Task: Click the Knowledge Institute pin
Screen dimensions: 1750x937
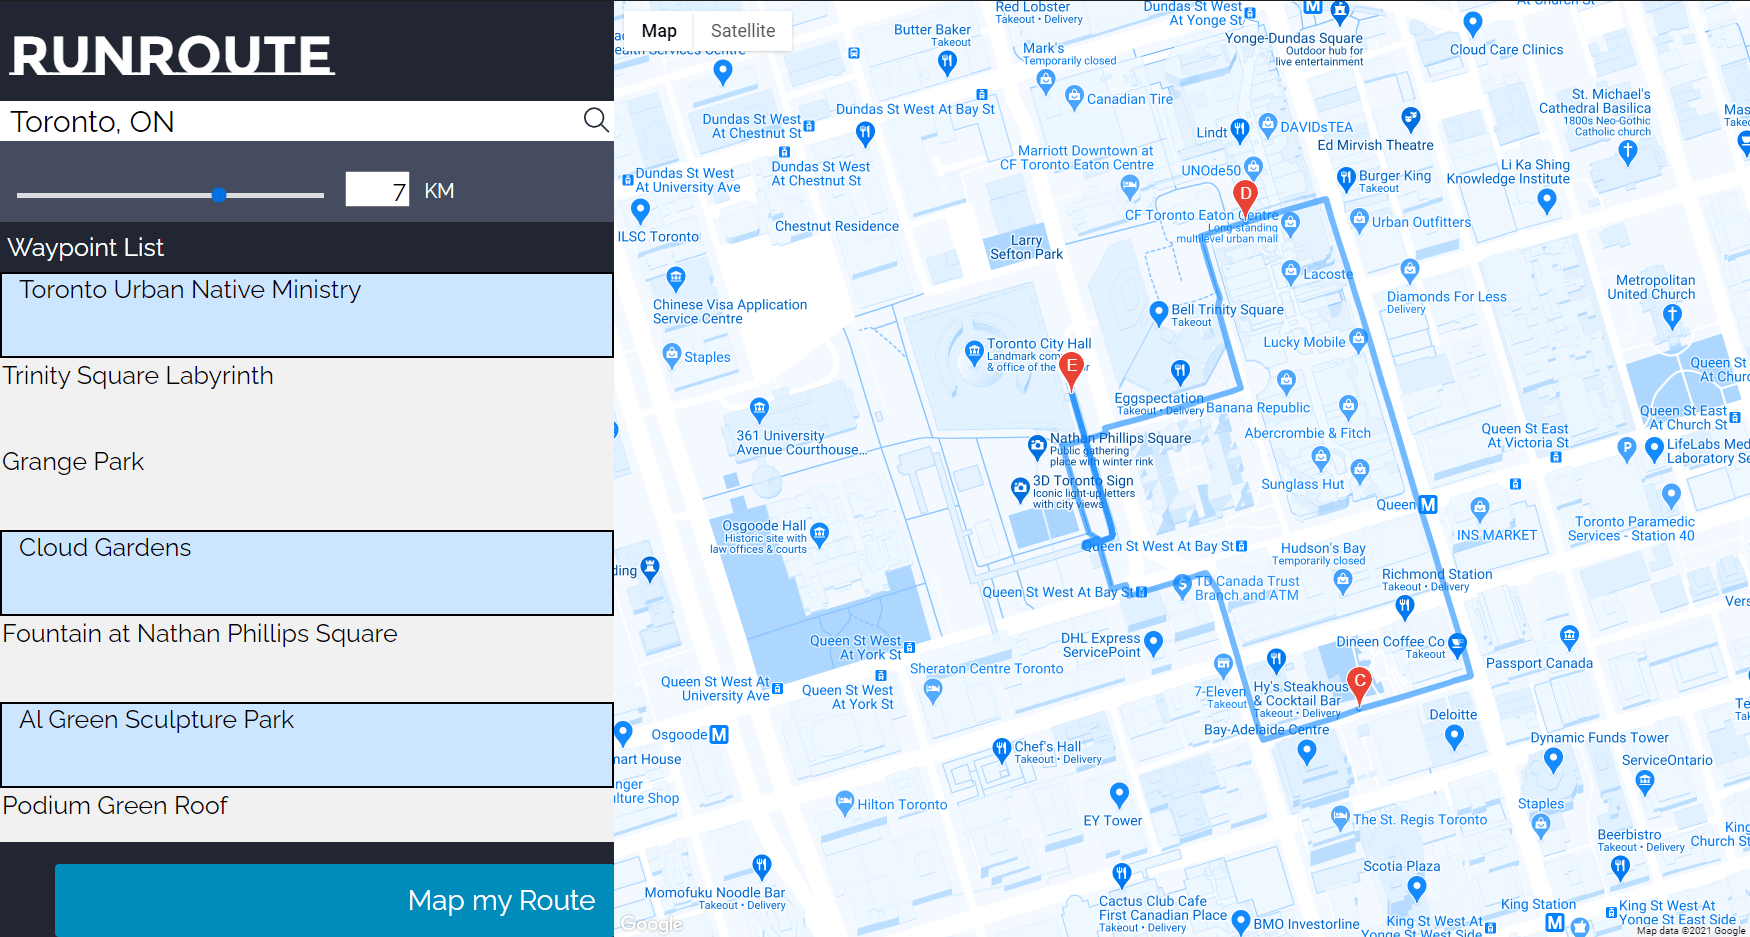Action: (1547, 201)
